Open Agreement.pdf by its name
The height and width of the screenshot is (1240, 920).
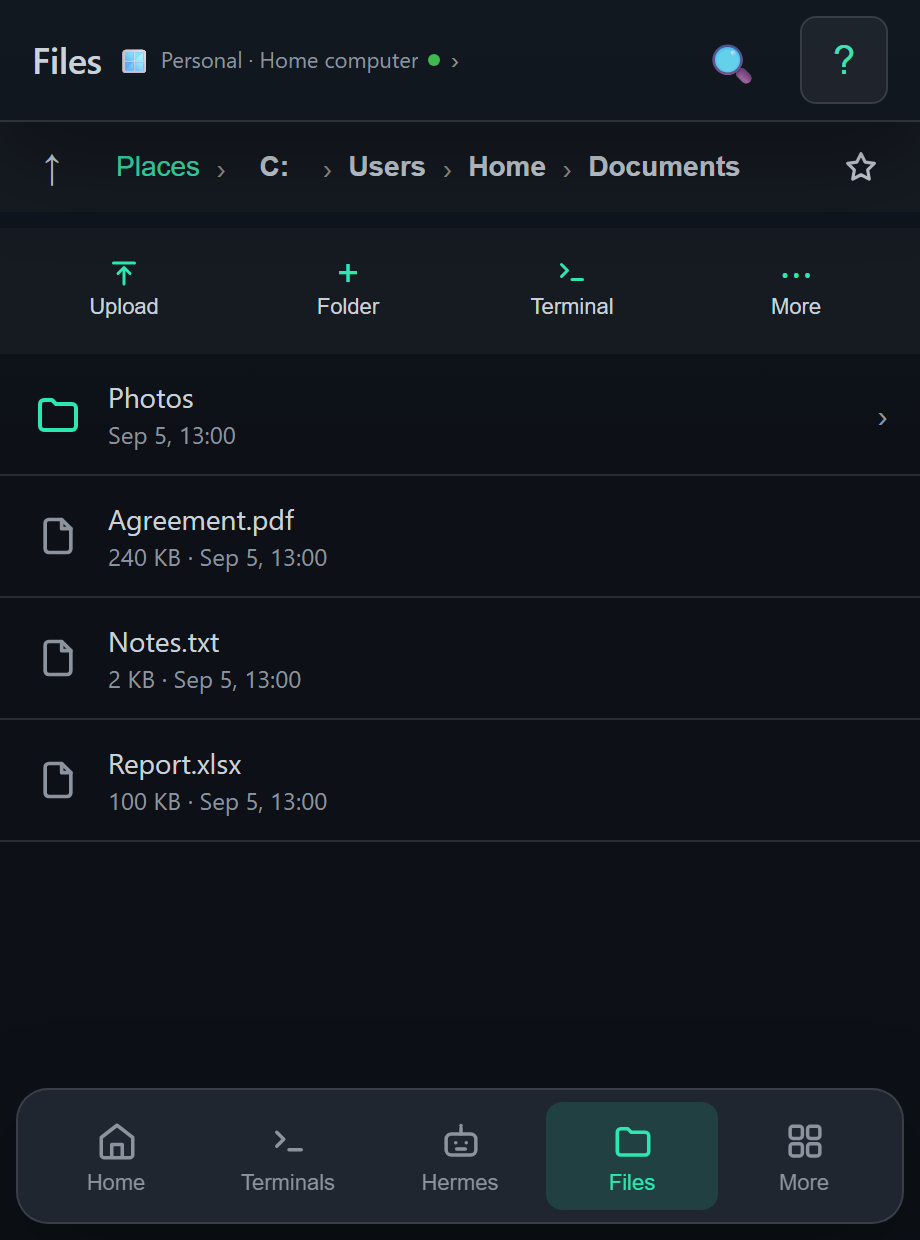pos(201,521)
